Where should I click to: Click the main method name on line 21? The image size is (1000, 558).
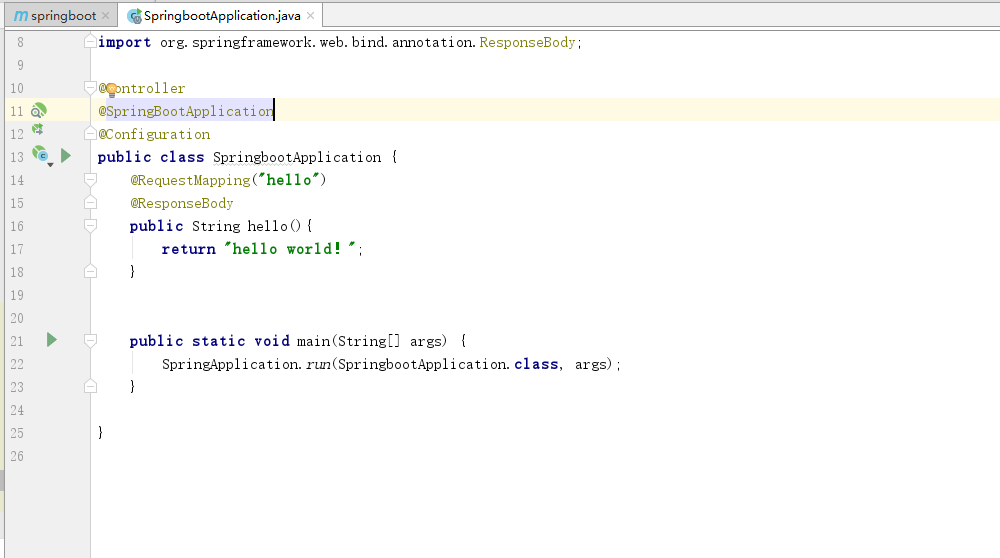(x=313, y=341)
